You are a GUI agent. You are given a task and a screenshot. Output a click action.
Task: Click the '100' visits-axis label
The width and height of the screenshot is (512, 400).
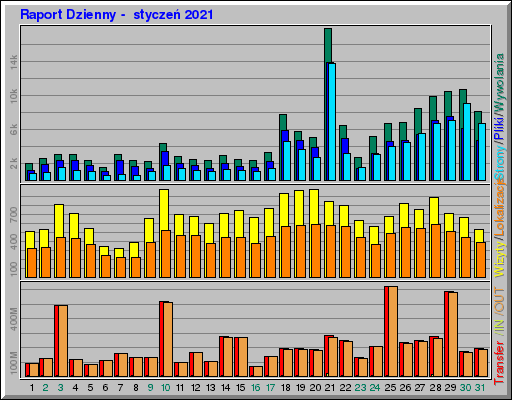[13, 268]
